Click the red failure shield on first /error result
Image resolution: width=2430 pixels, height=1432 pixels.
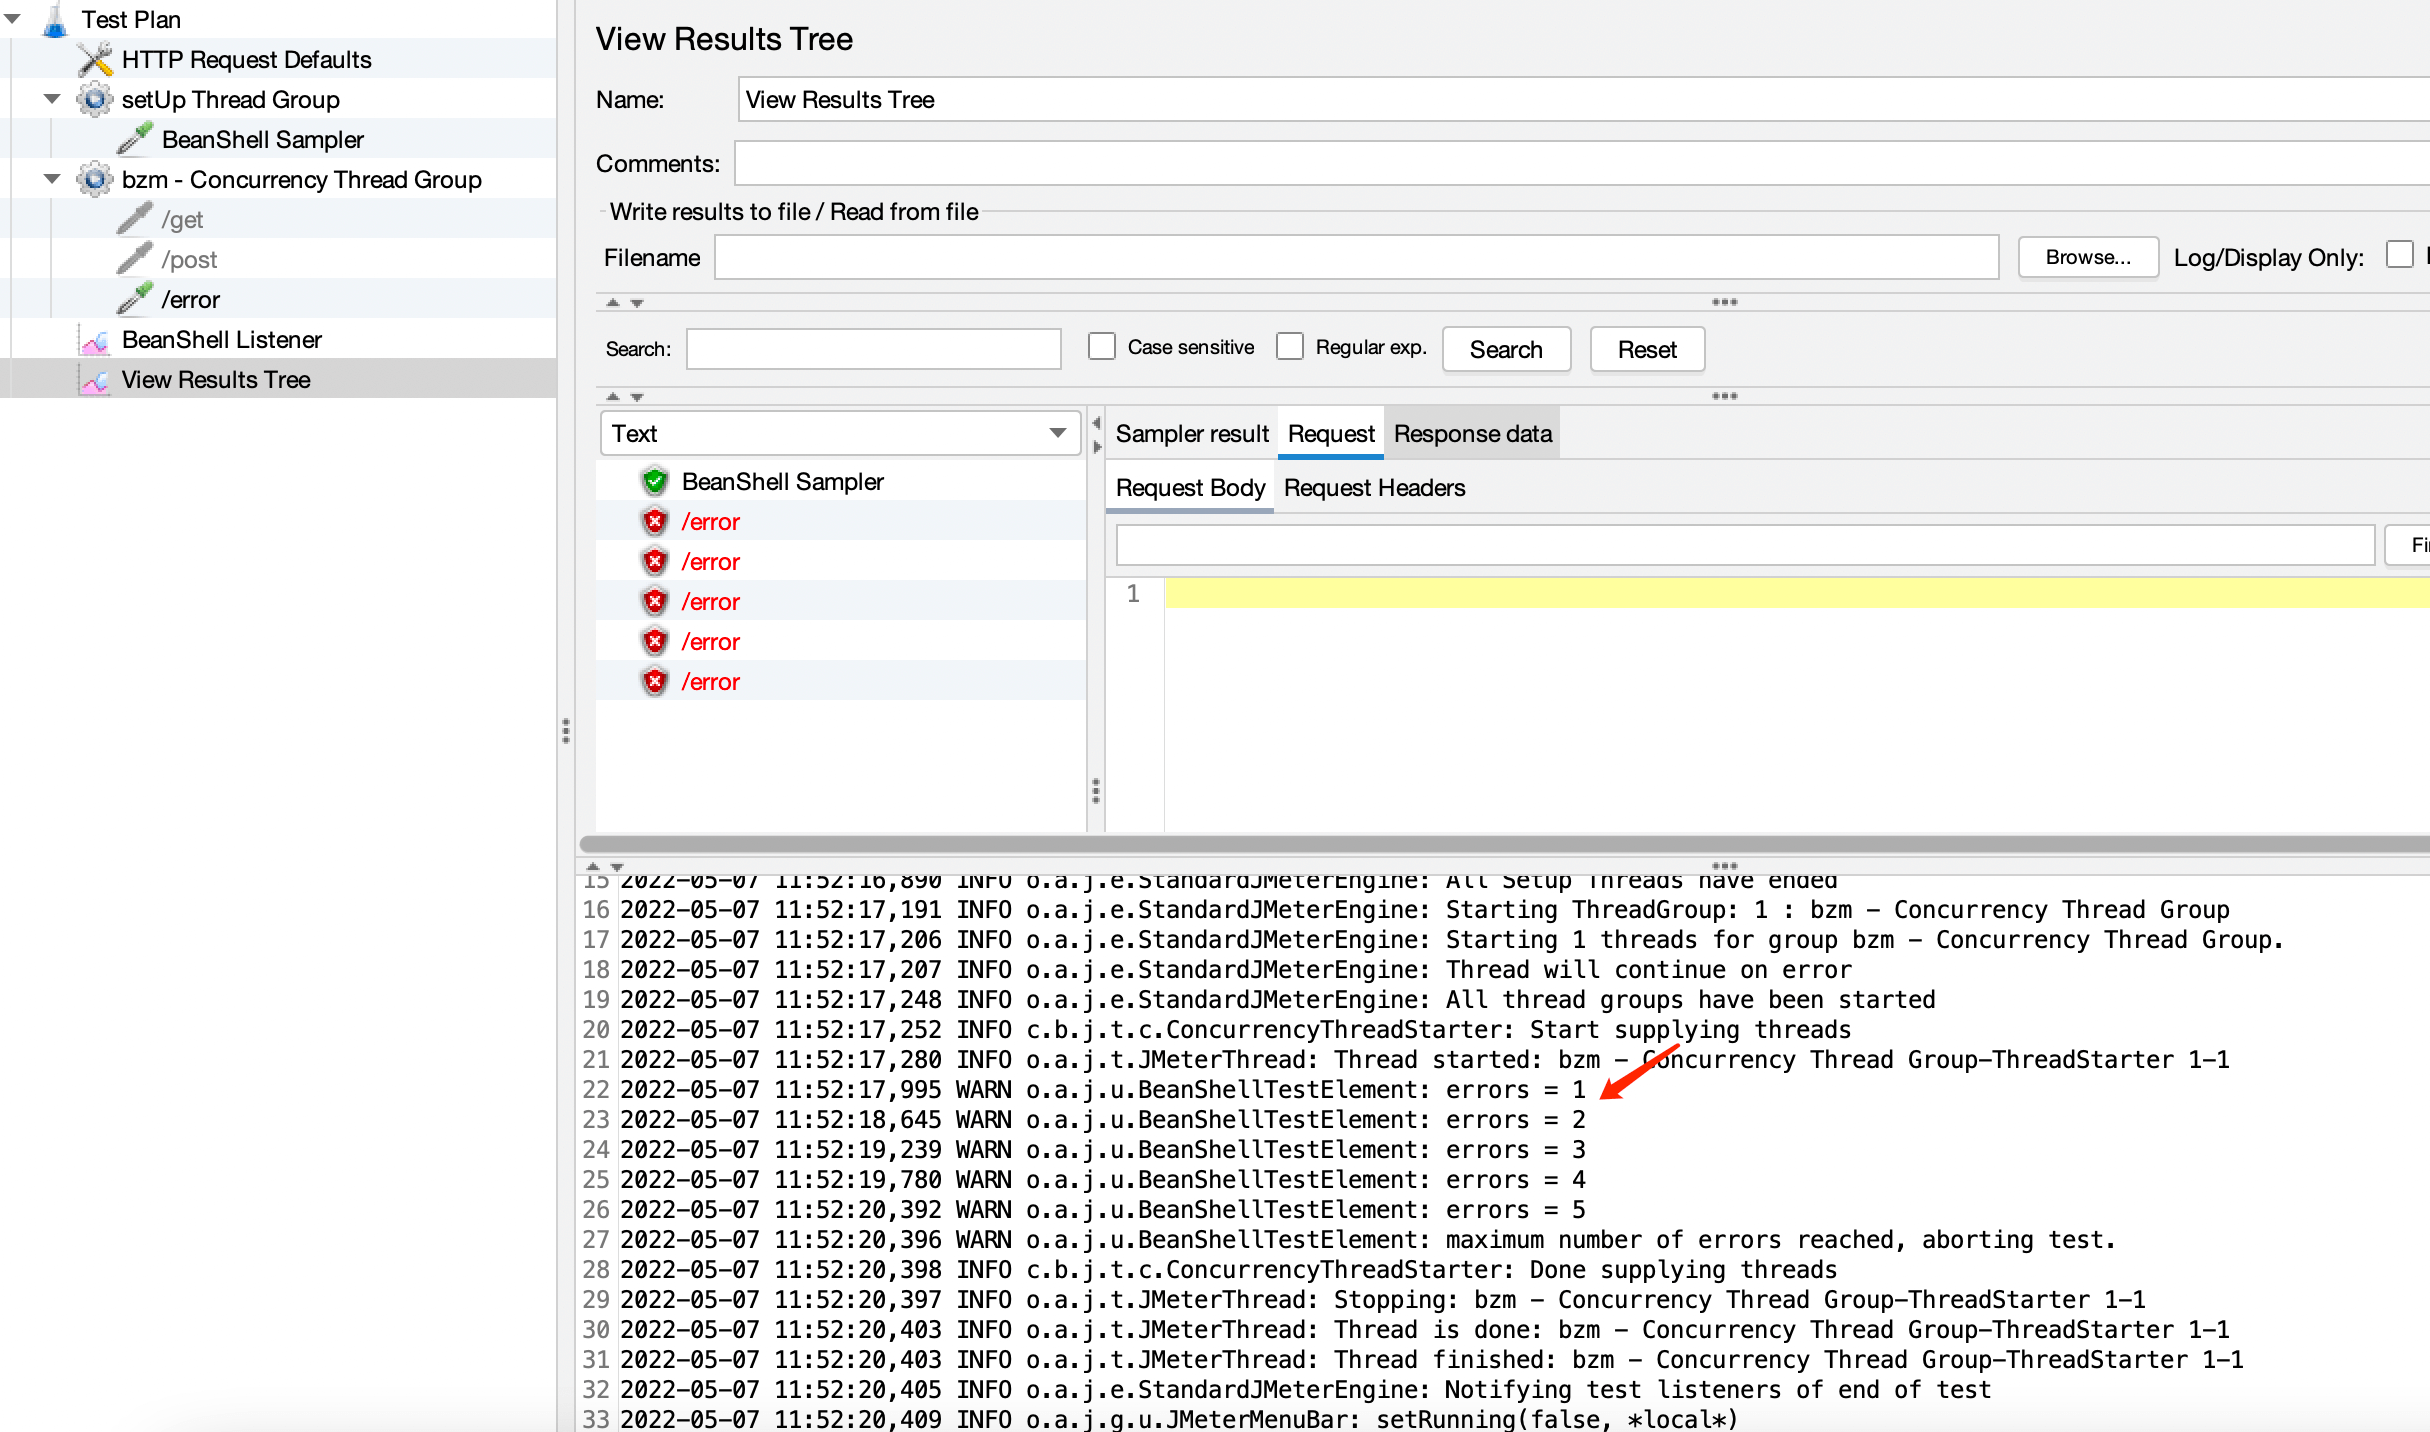[655, 522]
